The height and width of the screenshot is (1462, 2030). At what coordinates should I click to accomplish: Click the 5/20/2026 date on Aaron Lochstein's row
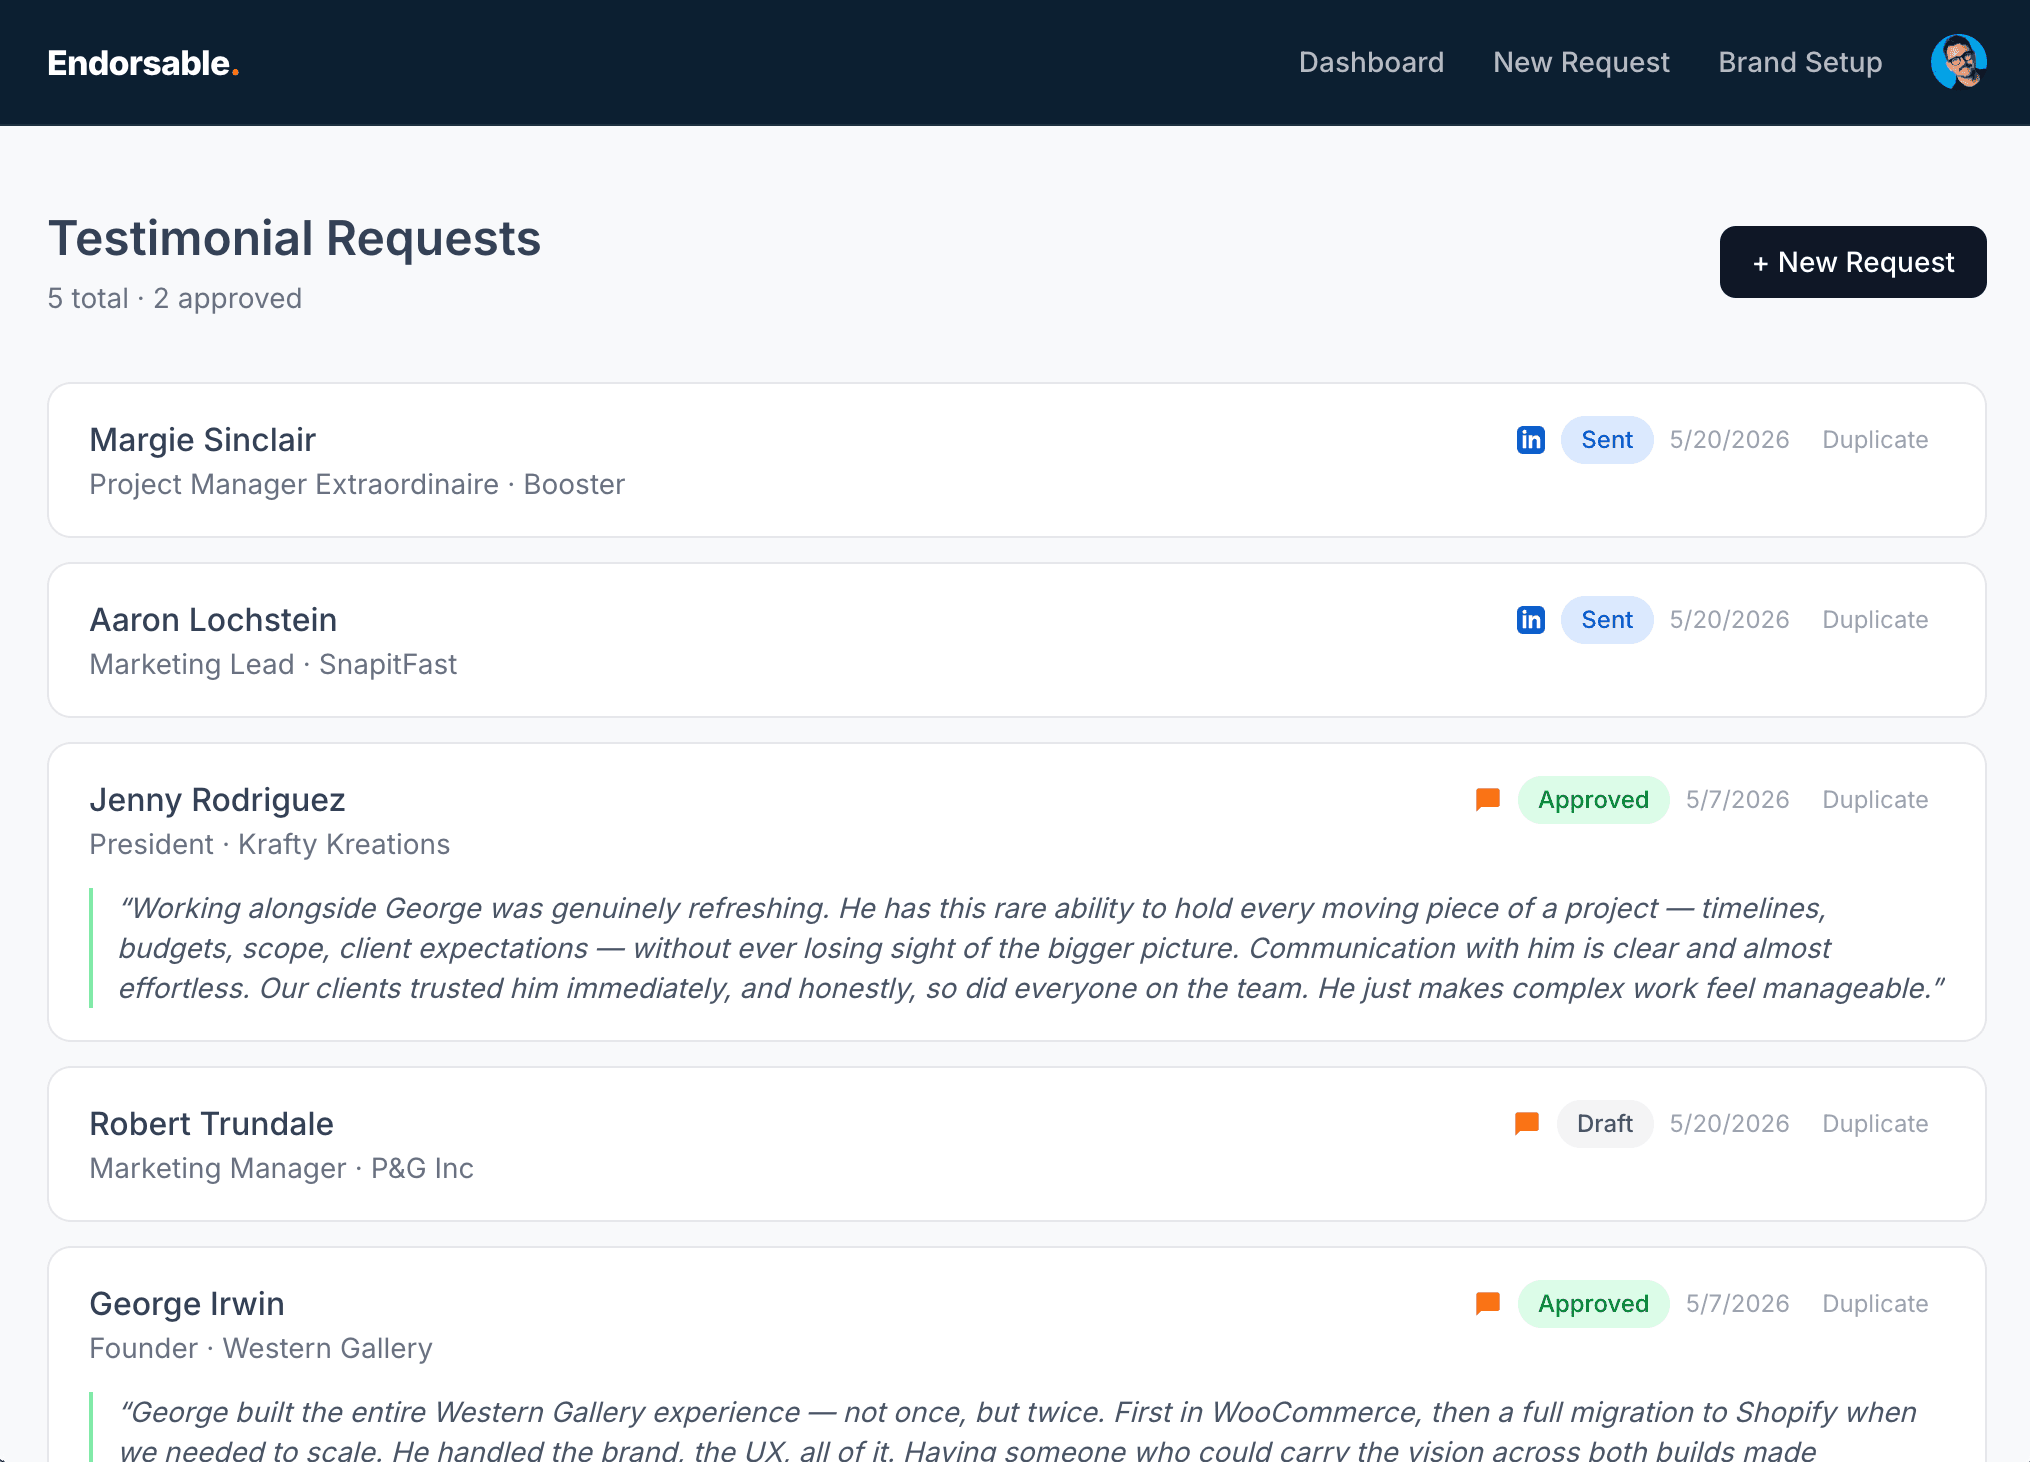pos(1729,620)
